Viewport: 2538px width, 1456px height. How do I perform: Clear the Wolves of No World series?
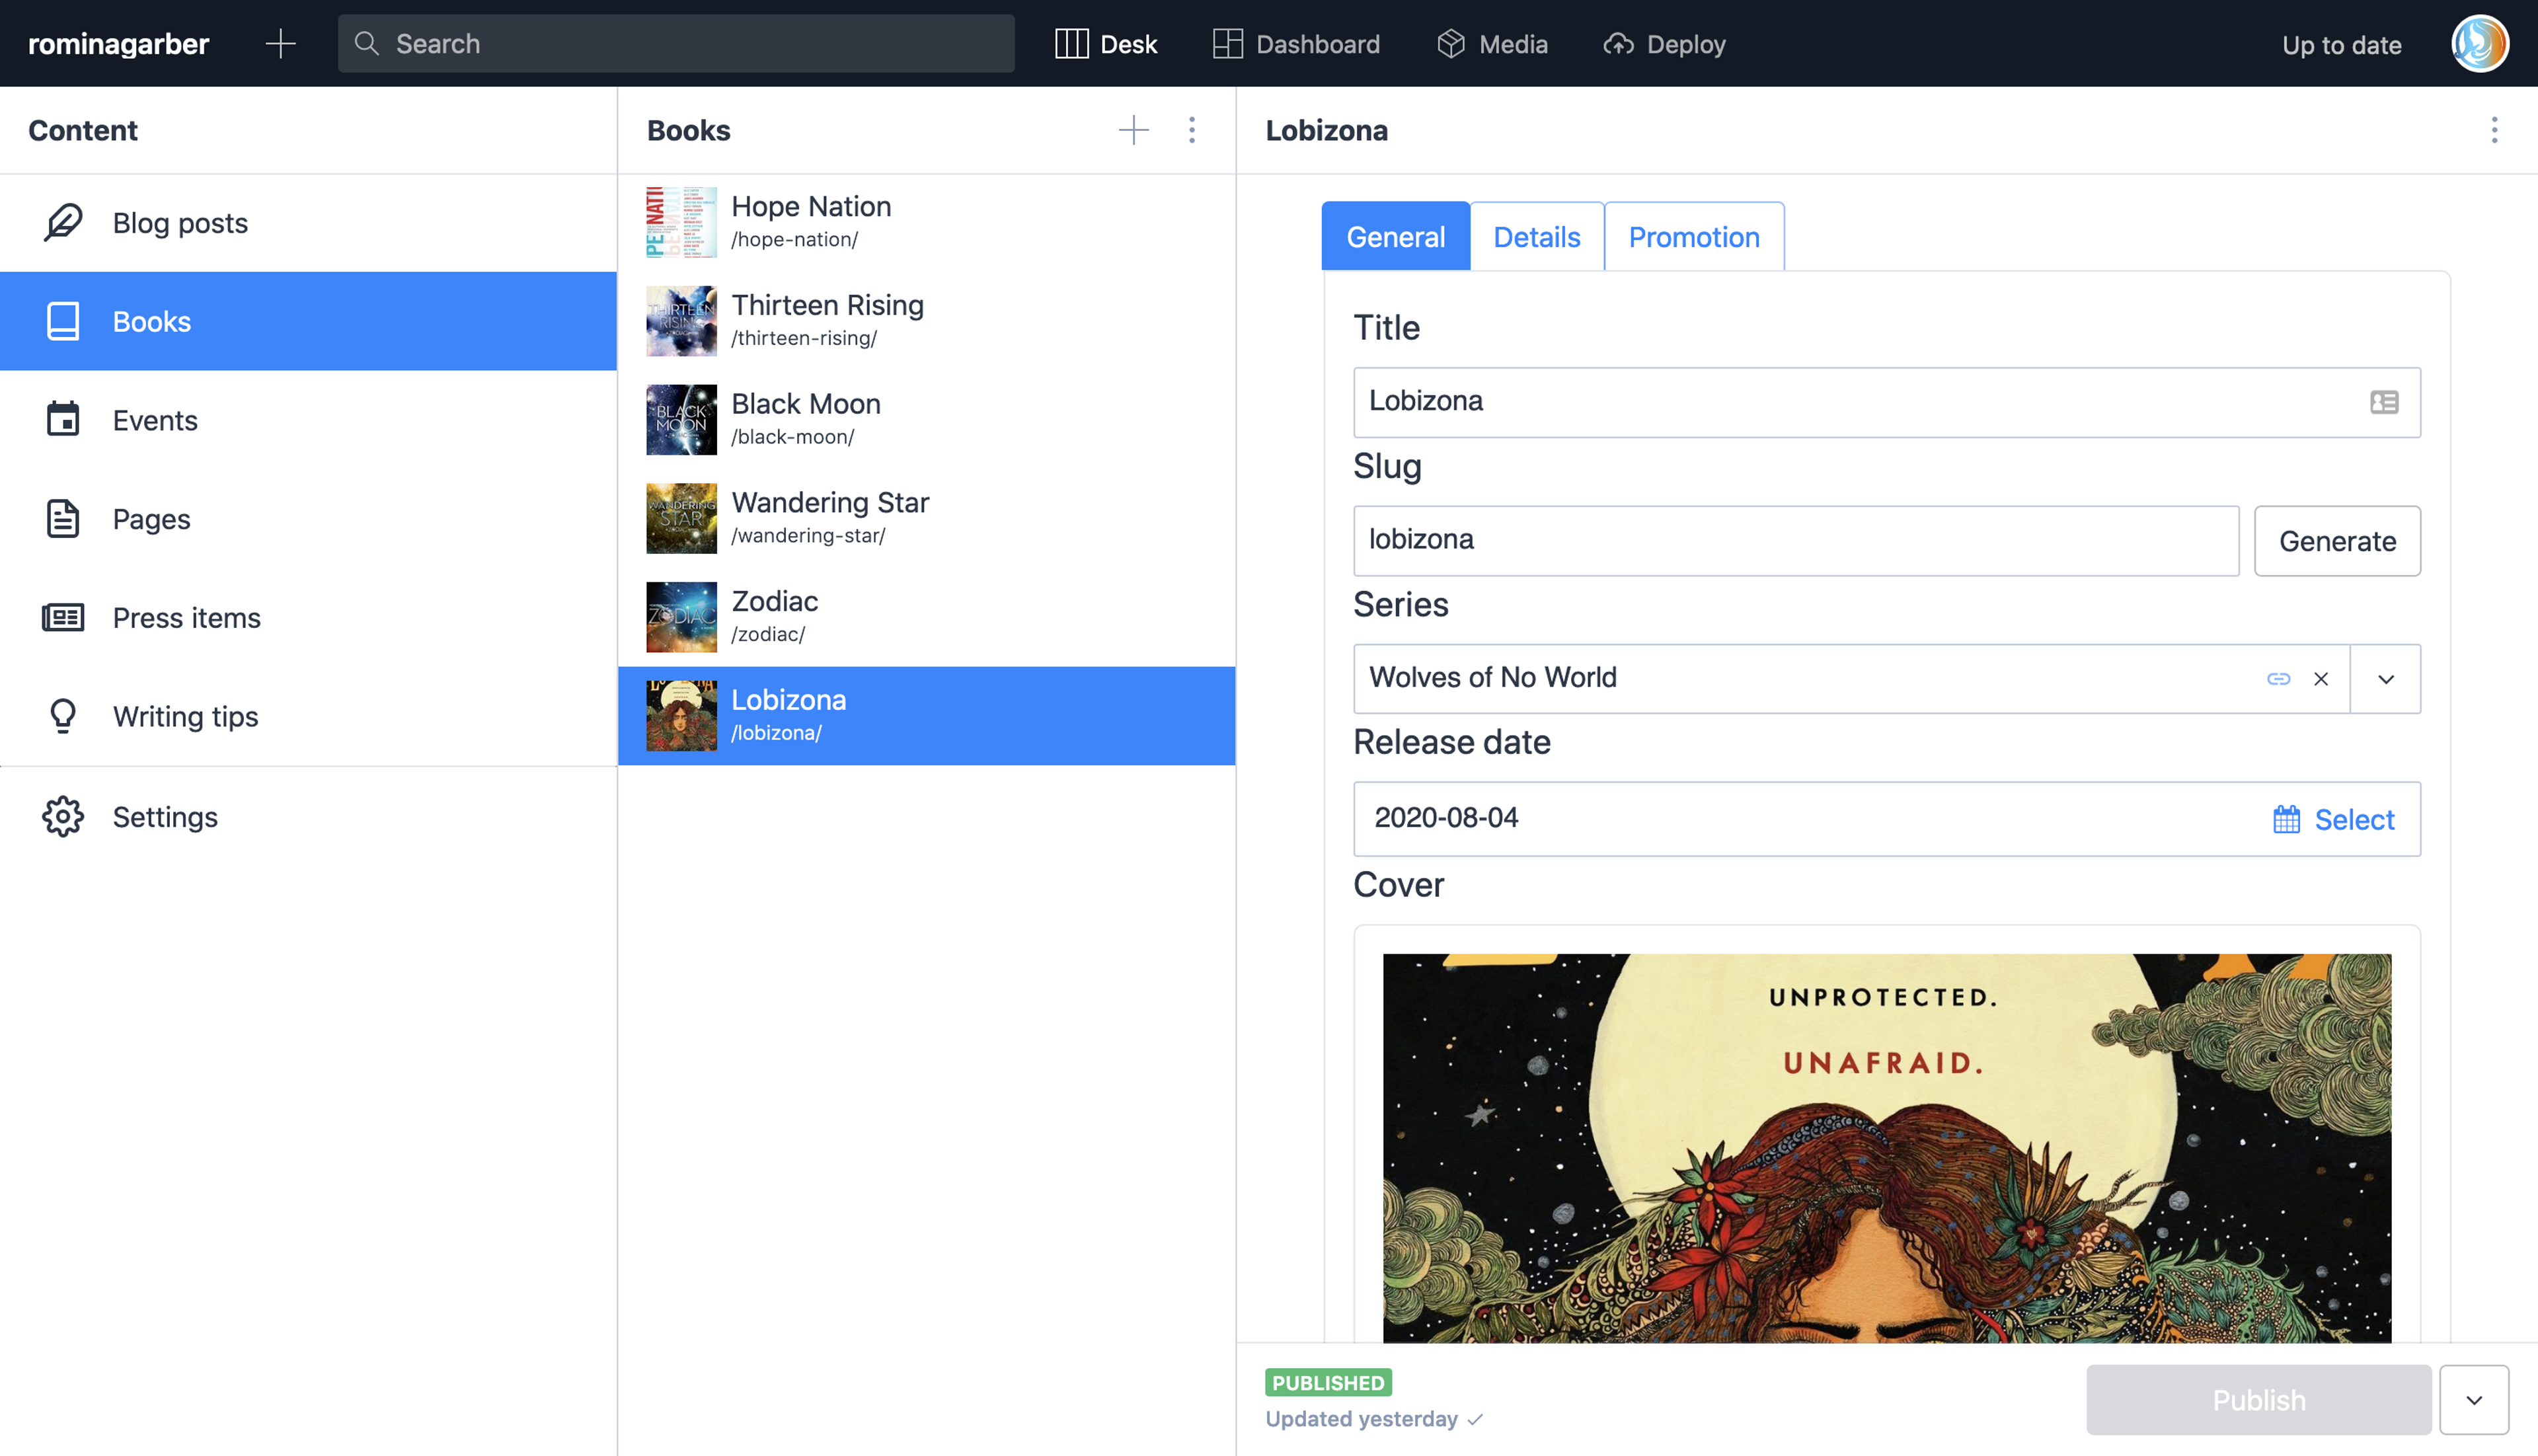click(2321, 679)
